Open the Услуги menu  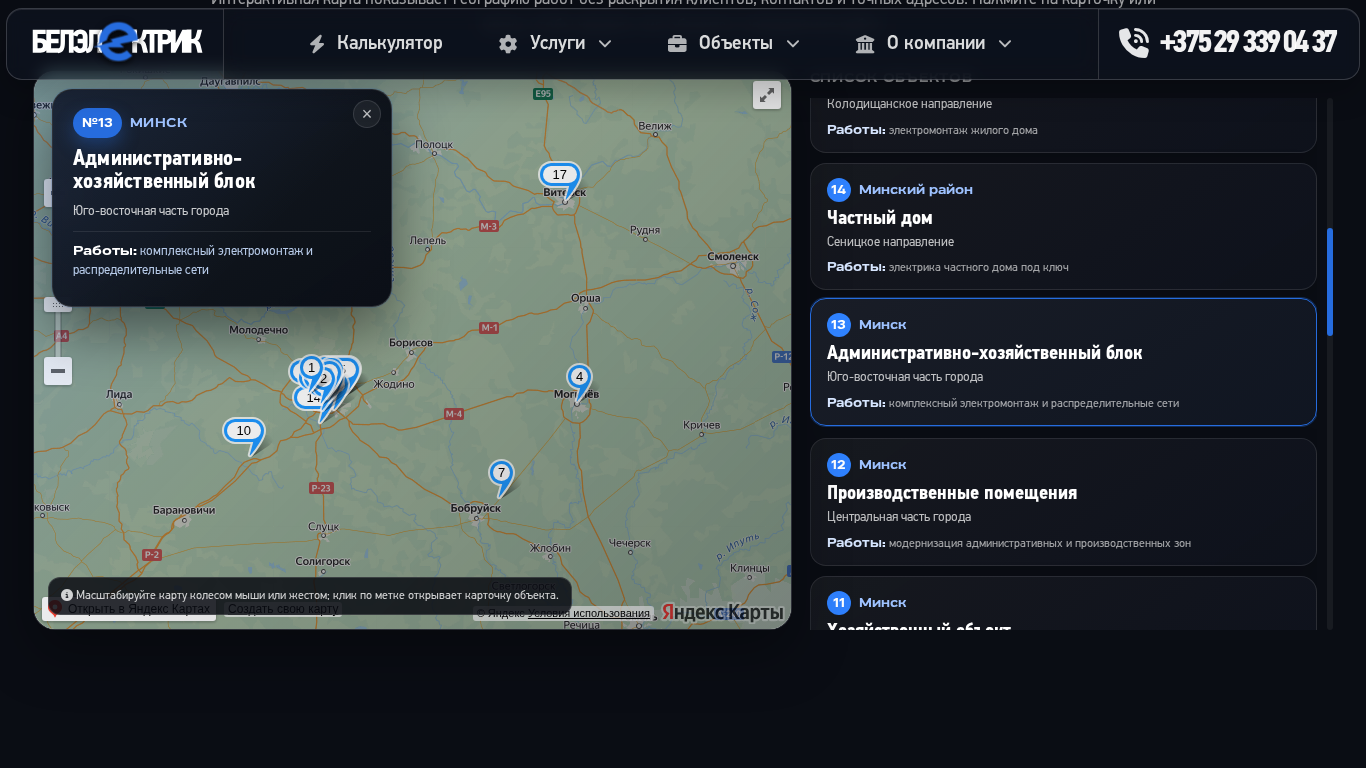coord(555,44)
